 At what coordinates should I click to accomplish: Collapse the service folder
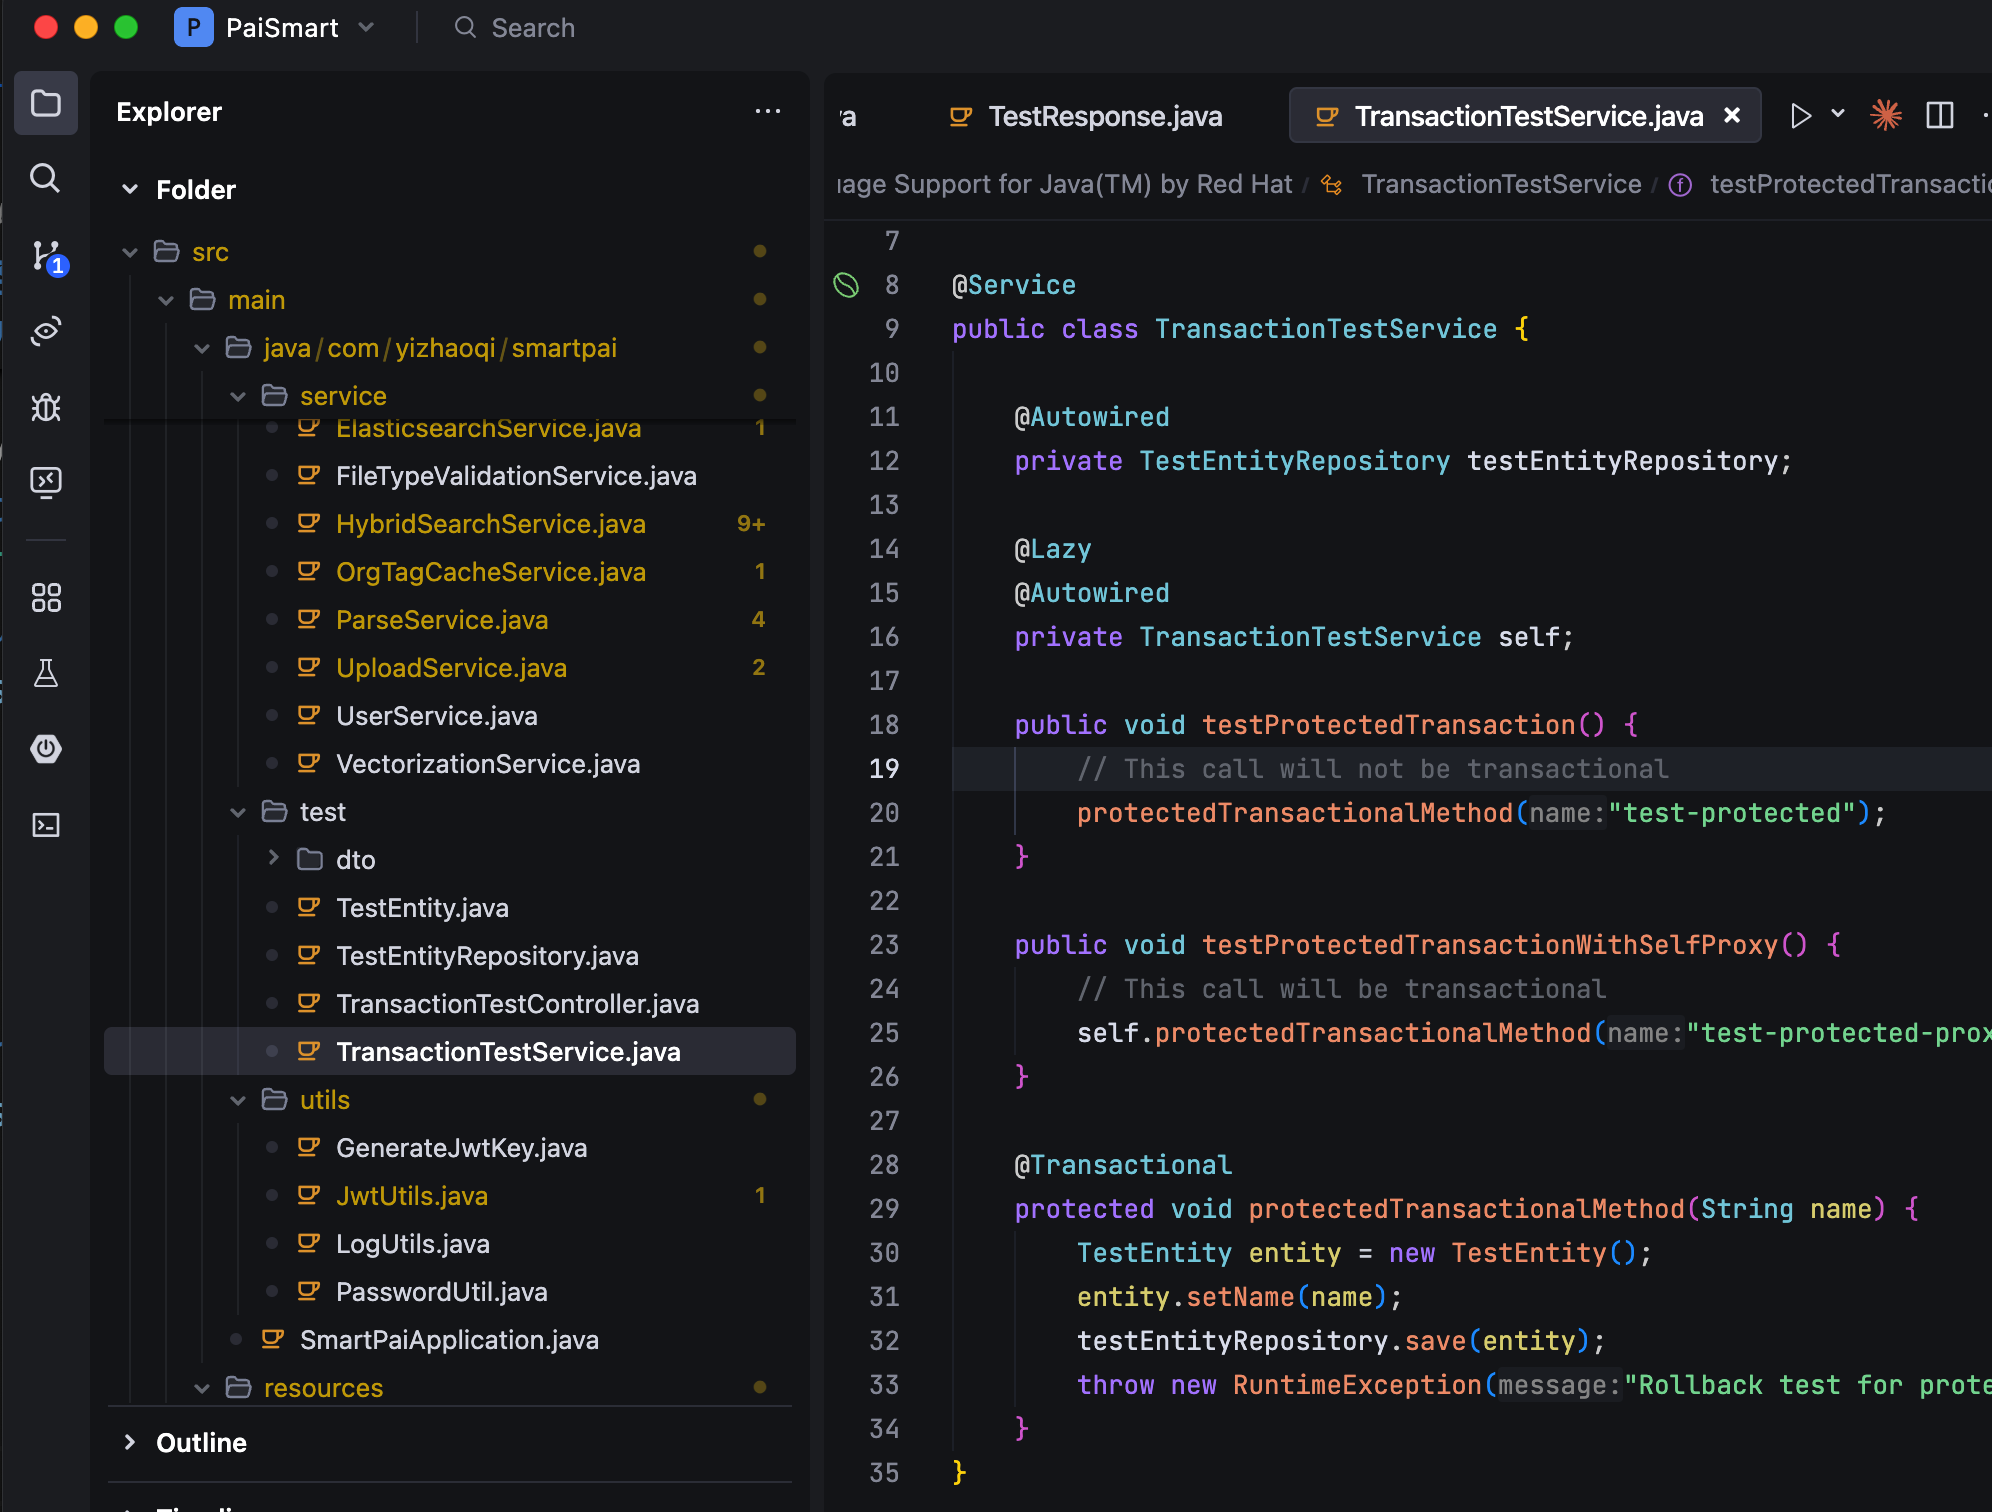[238, 396]
